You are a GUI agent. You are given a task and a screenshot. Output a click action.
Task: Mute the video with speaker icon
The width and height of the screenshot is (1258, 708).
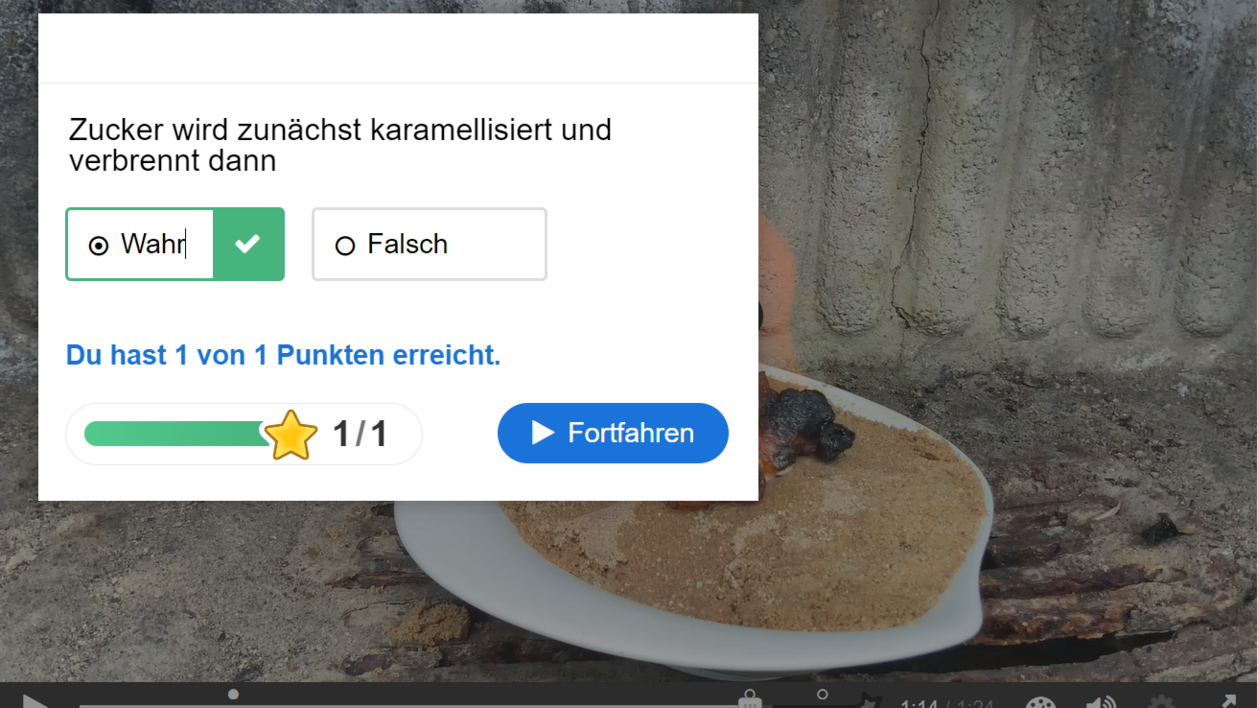1101,702
